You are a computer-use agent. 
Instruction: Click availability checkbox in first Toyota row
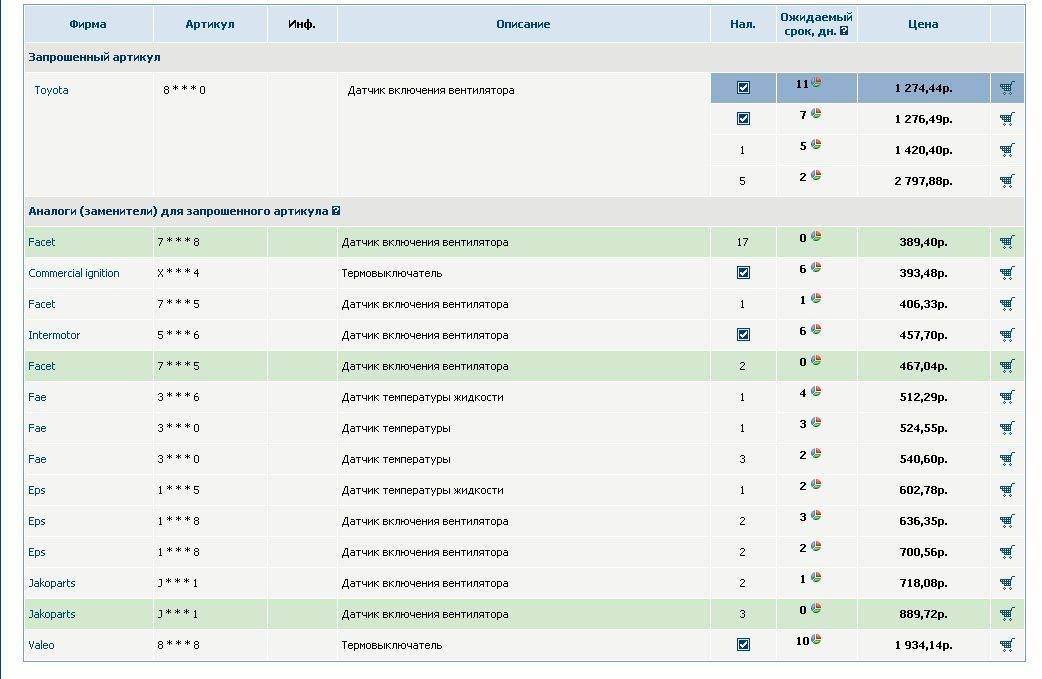[743, 88]
